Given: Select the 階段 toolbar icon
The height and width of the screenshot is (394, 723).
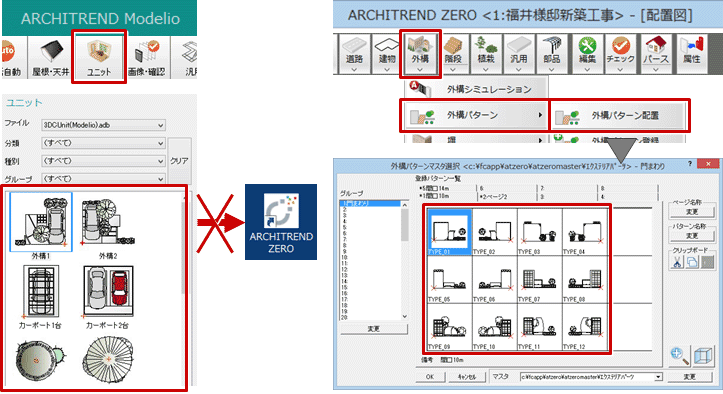Looking at the screenshot, I should pos(453,54).
